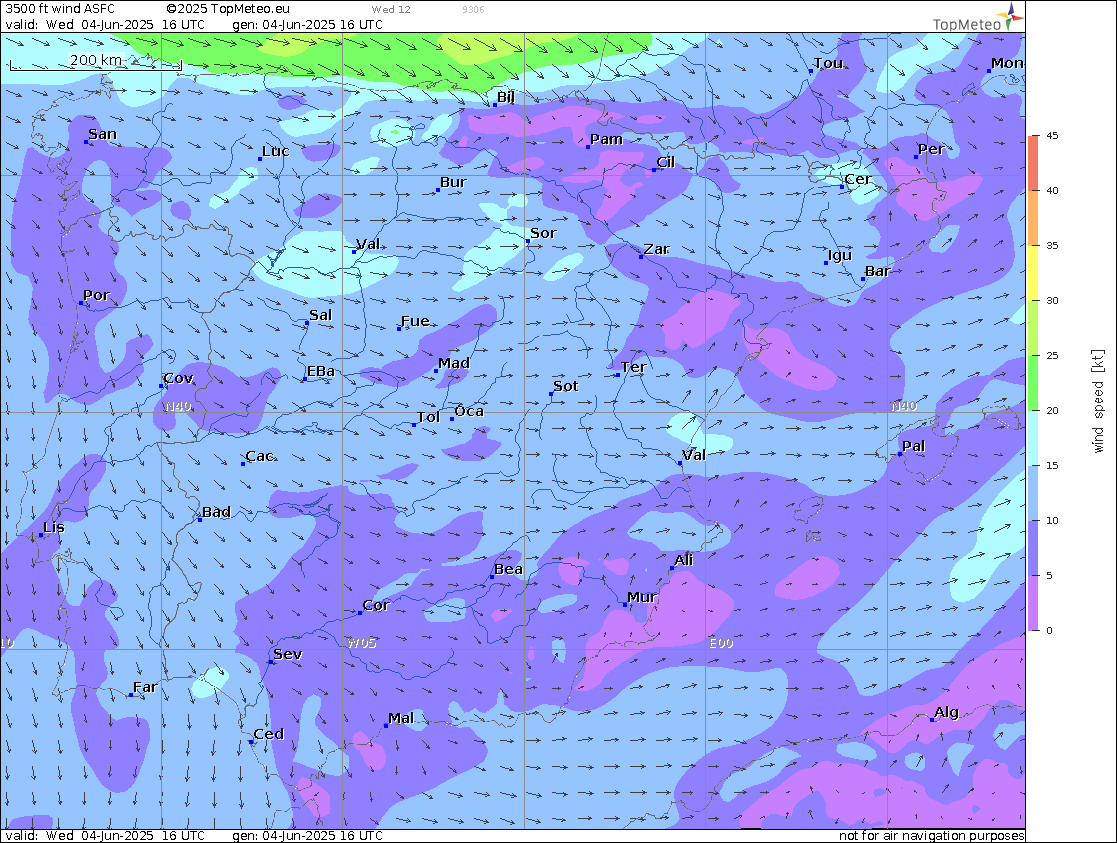Click the 'EBa' city label
Screen dimensions: 1117x843
(321, 371)
